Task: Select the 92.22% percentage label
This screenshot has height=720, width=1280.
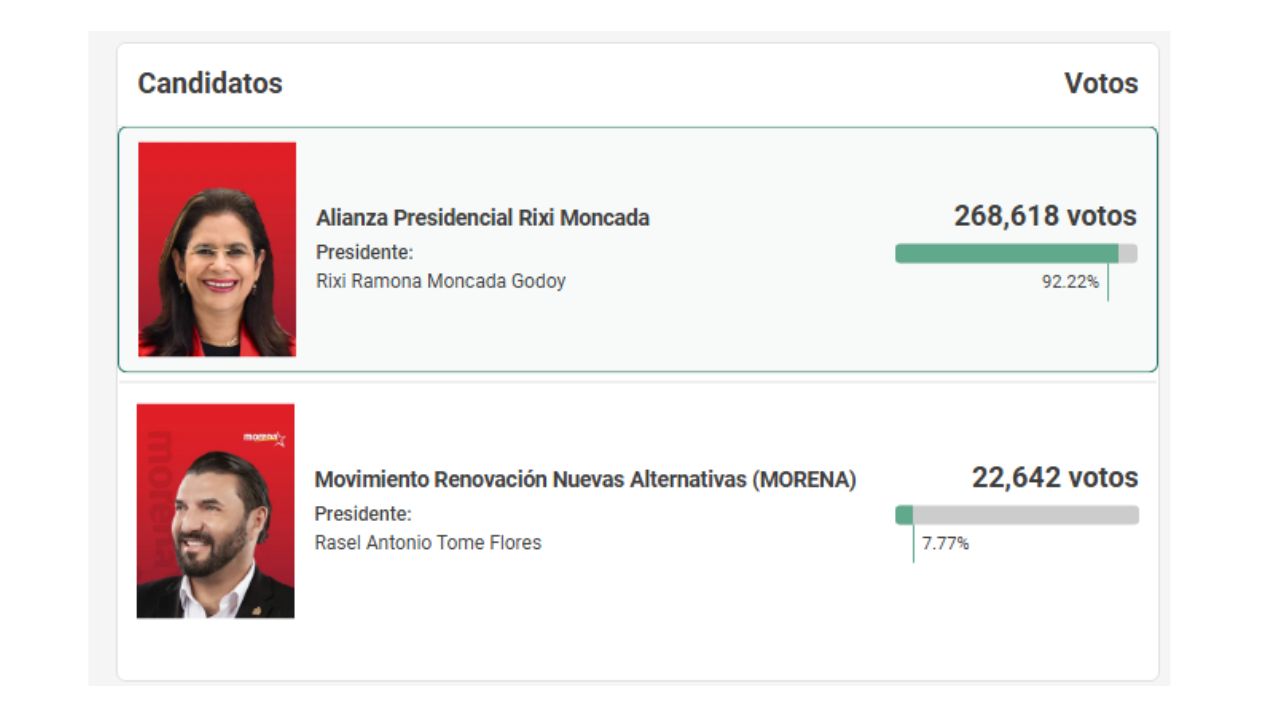Action: (1069, 282)
